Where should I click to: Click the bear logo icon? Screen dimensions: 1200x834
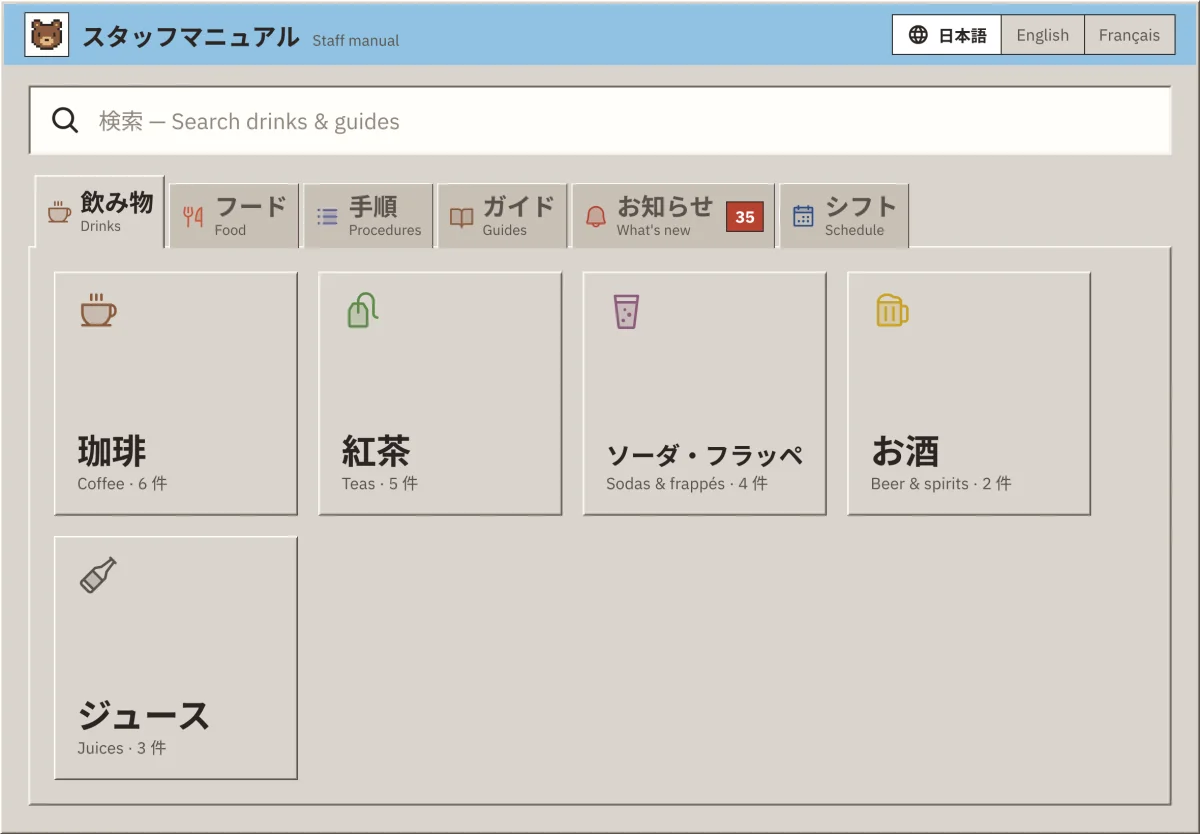47,35
